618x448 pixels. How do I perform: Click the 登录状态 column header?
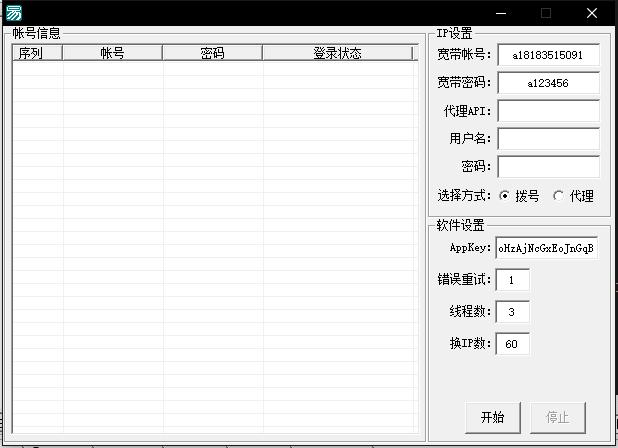tap(337, 53)
